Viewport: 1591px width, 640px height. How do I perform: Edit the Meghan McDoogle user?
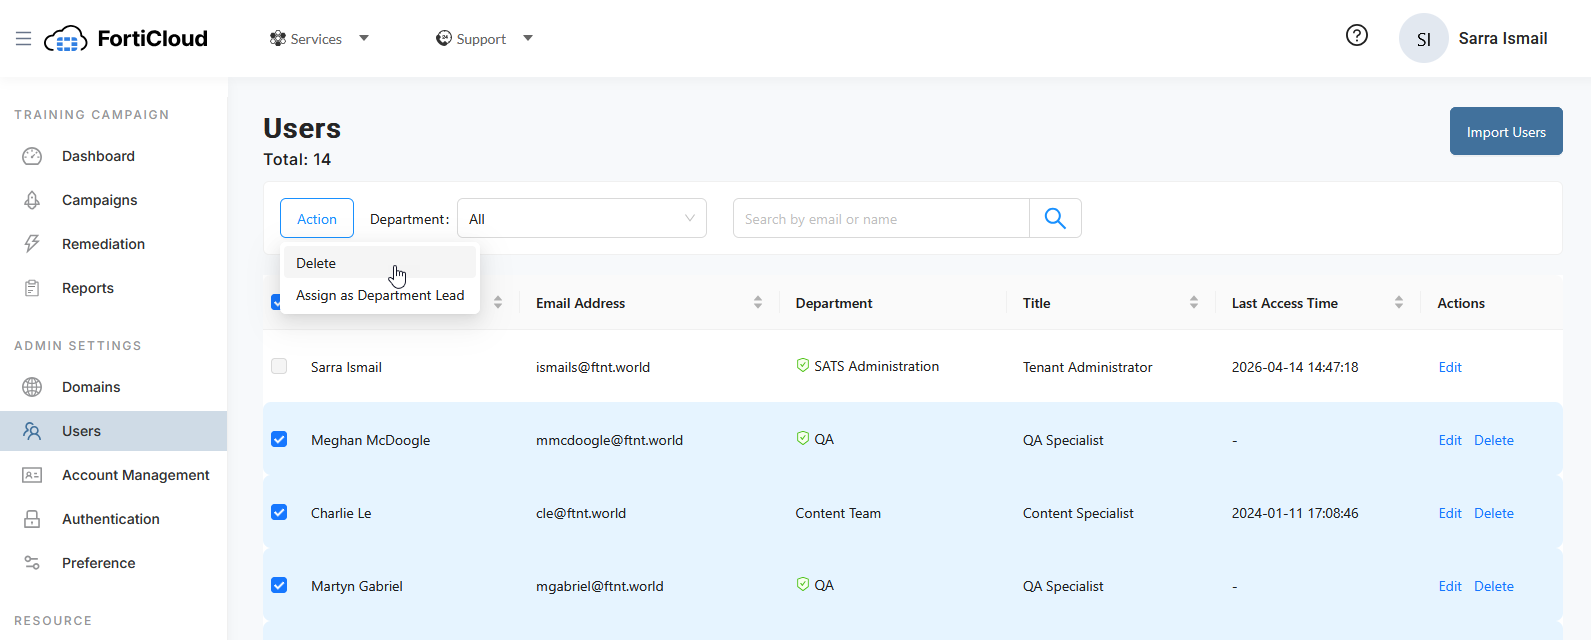point(1450,440)
